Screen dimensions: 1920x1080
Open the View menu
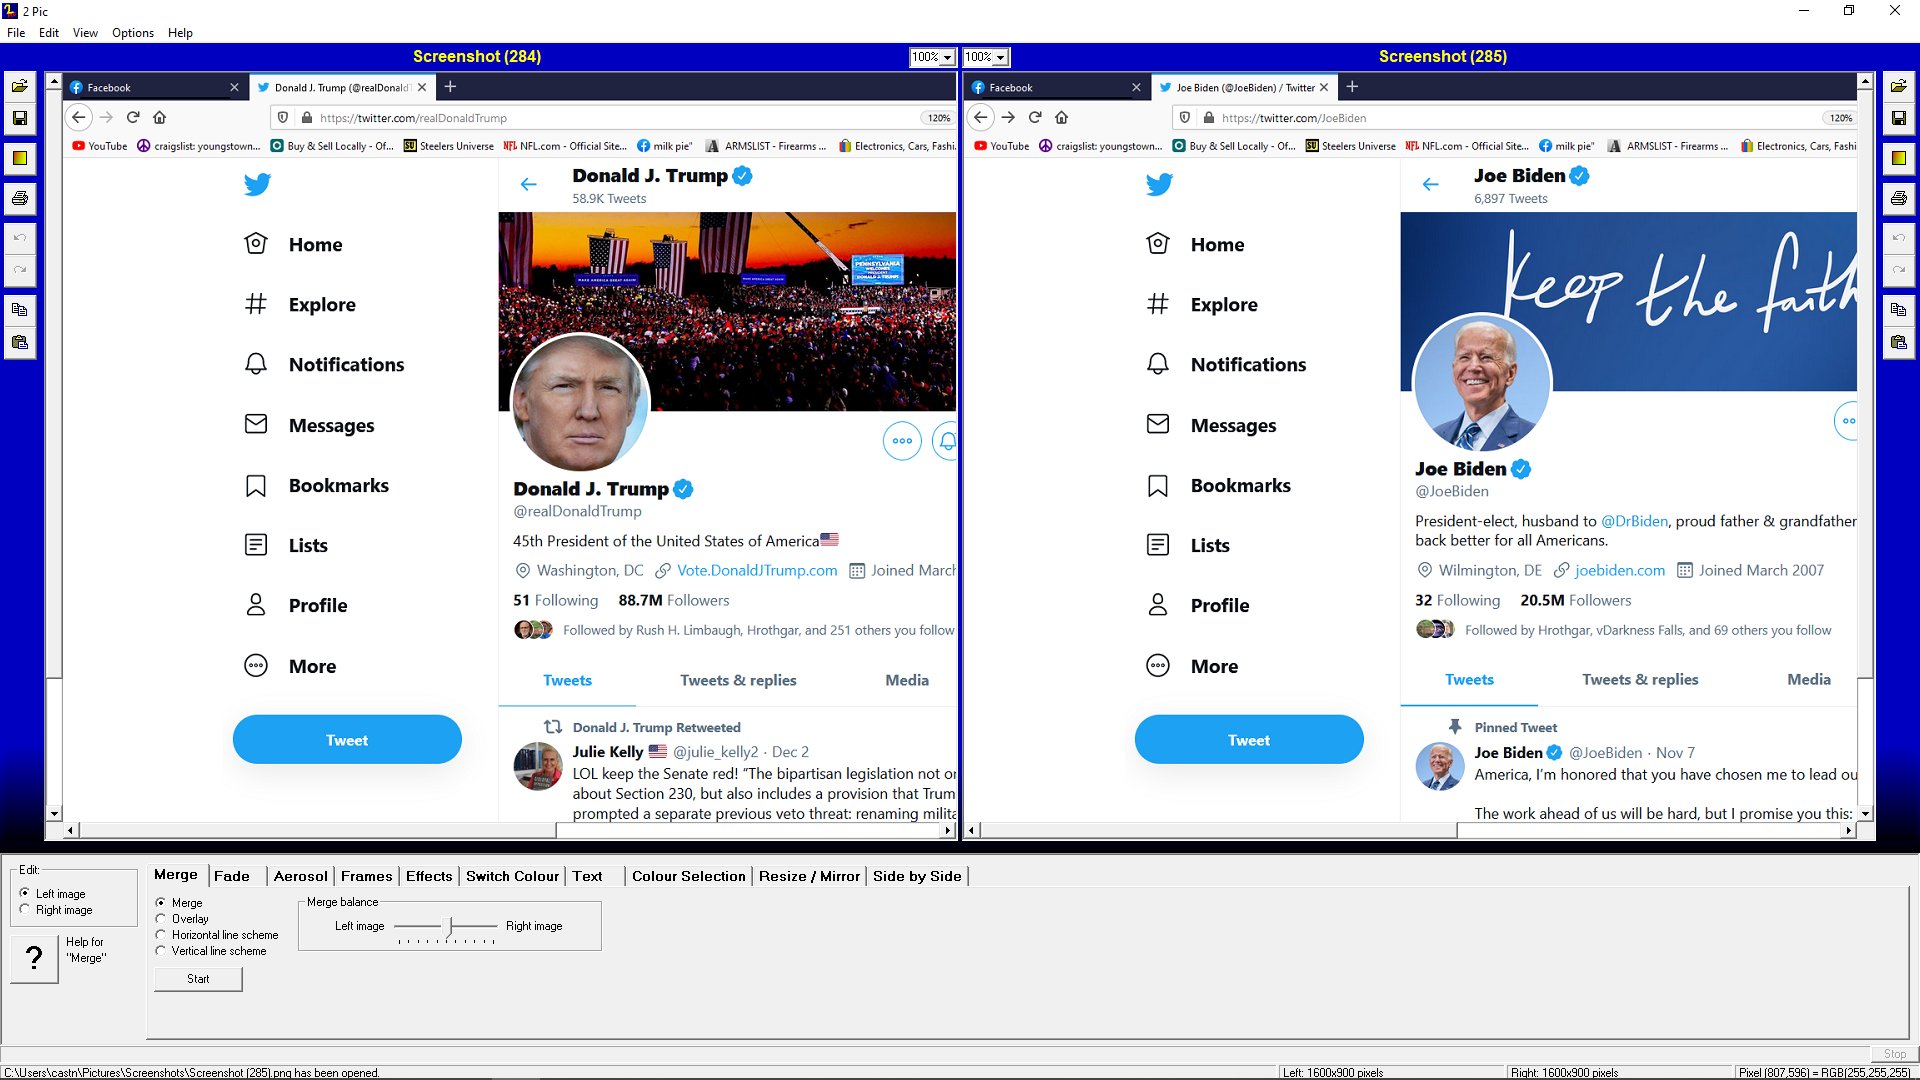85,33
